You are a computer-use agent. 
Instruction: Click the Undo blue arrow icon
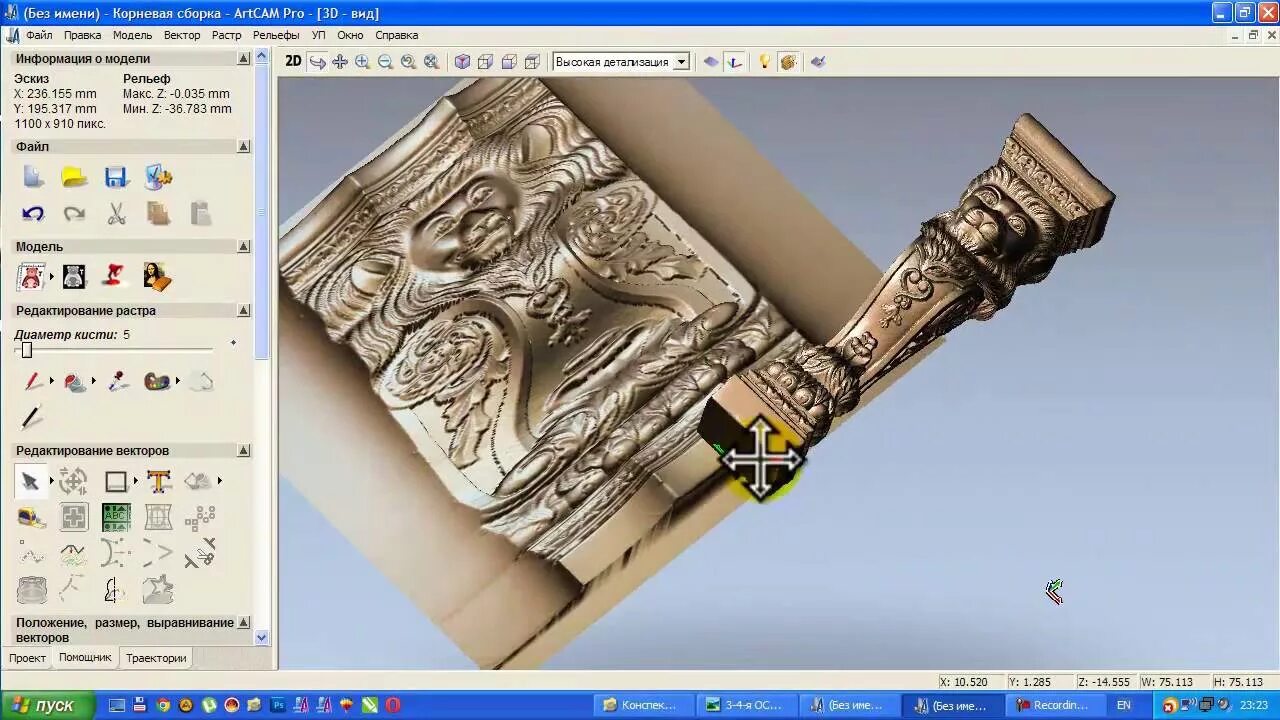tap(33, 213)
